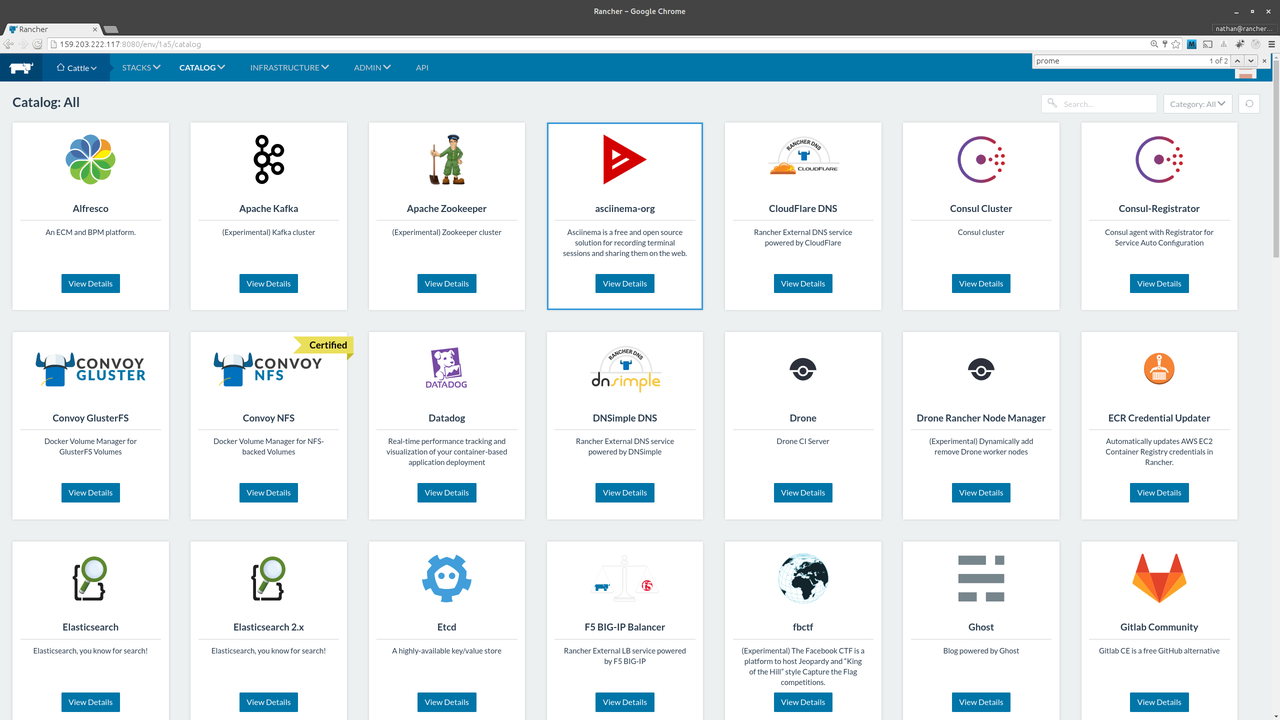Click the Convoy Gluster logo
The height and width of the screenshot is (720, 1280).
coord(90,368)
